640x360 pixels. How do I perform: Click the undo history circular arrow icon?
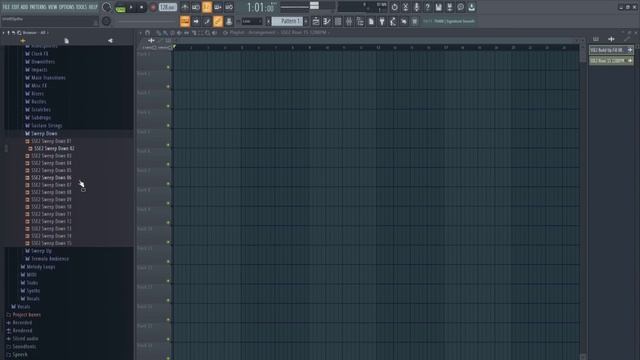point(394,7)
